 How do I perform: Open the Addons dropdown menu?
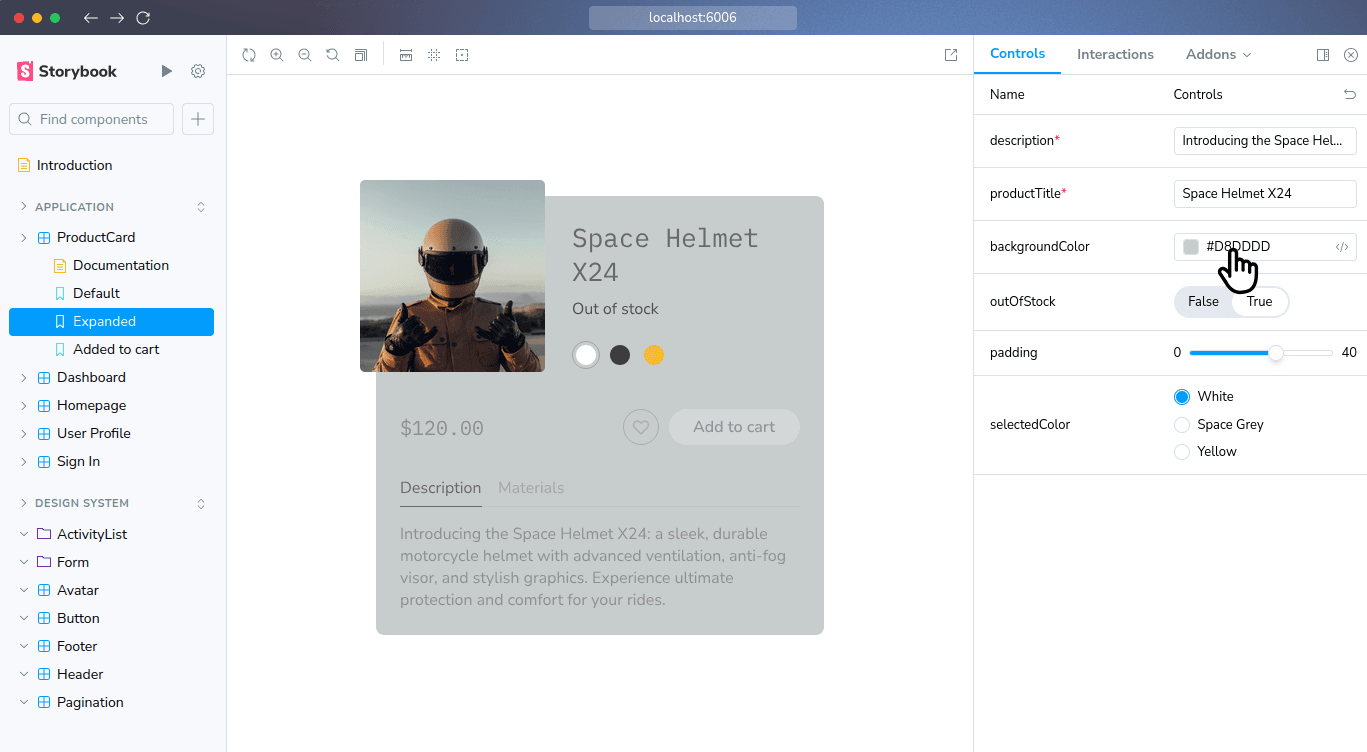[x=1218, y=54]
